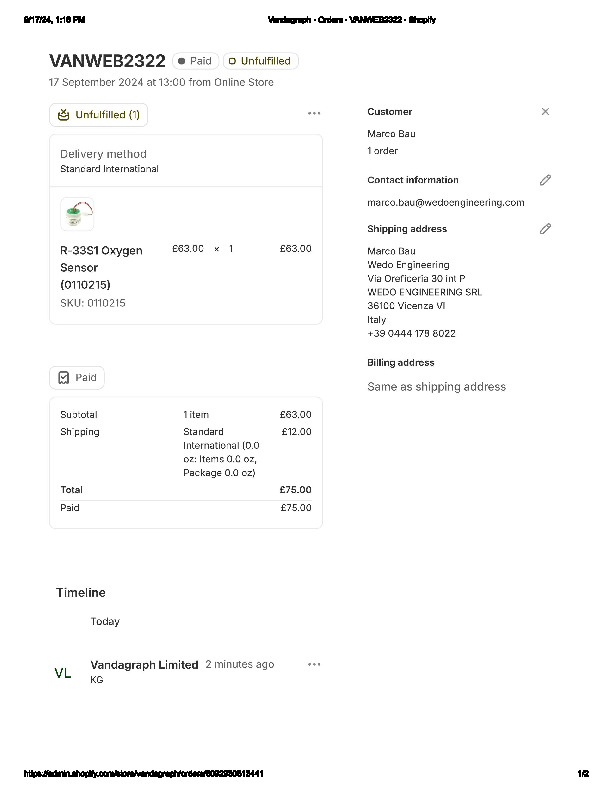Click the Vandagraph Limited name in the timeline

point(144,665)
